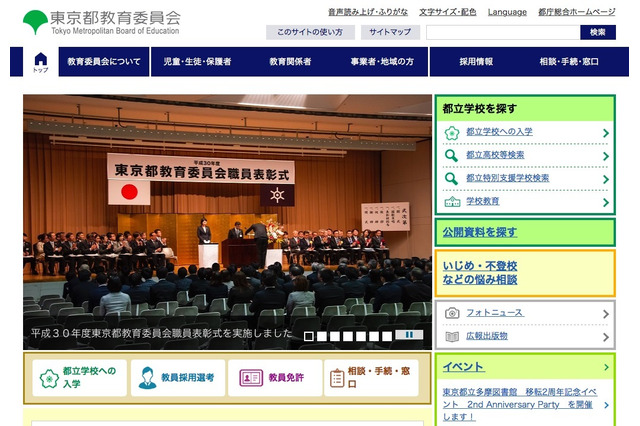Viewport: 640px width, 426px height.
Task: Click chevron arrow on イベント header
Action: click(607, 367)
